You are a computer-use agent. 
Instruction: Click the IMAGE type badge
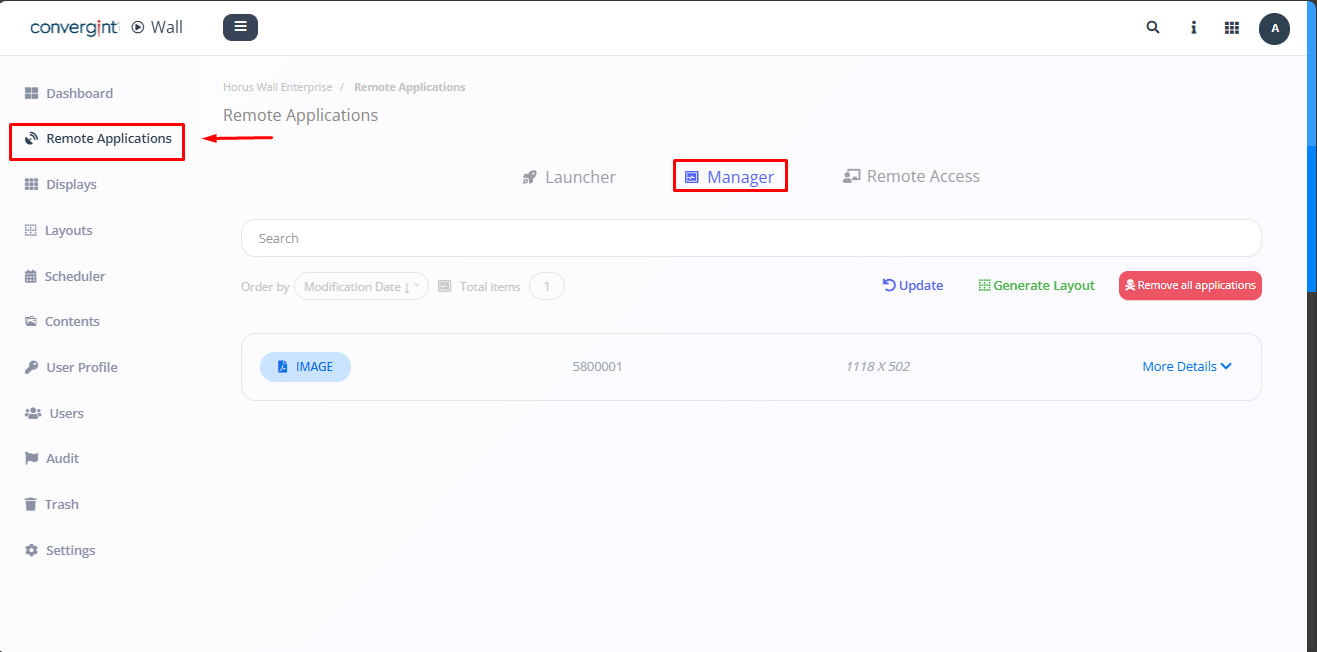tap(305, 367)
